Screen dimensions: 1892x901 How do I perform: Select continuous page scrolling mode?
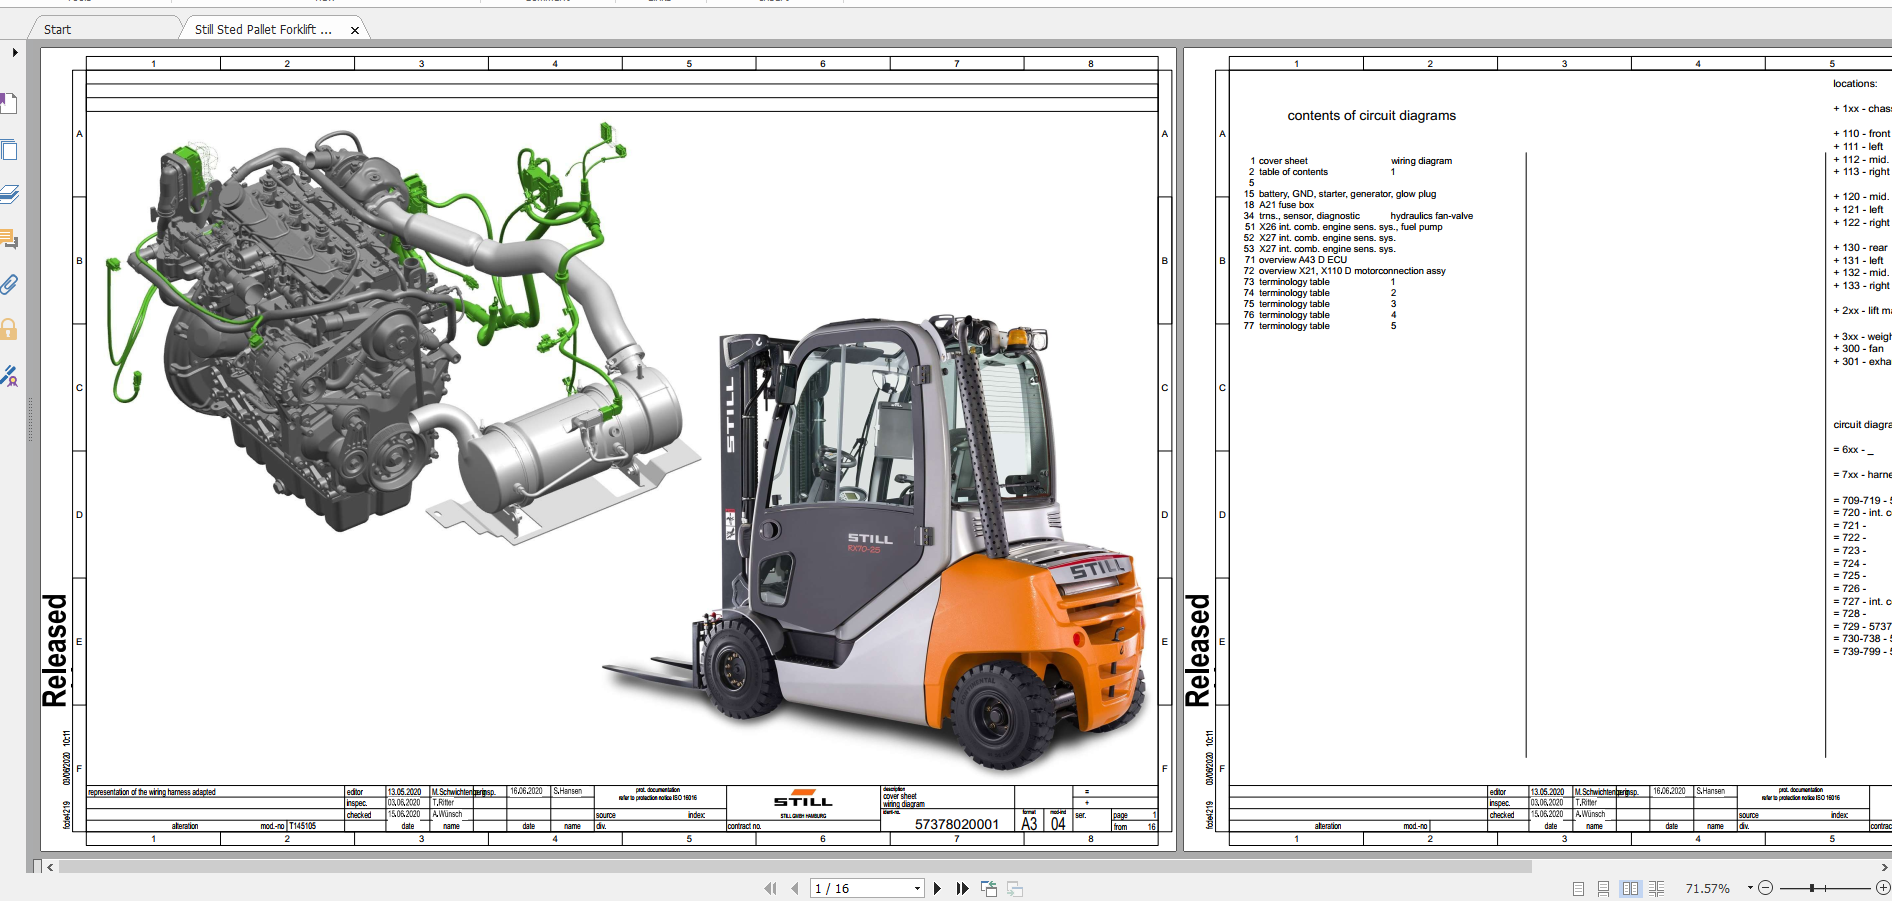pos(1604,888)
